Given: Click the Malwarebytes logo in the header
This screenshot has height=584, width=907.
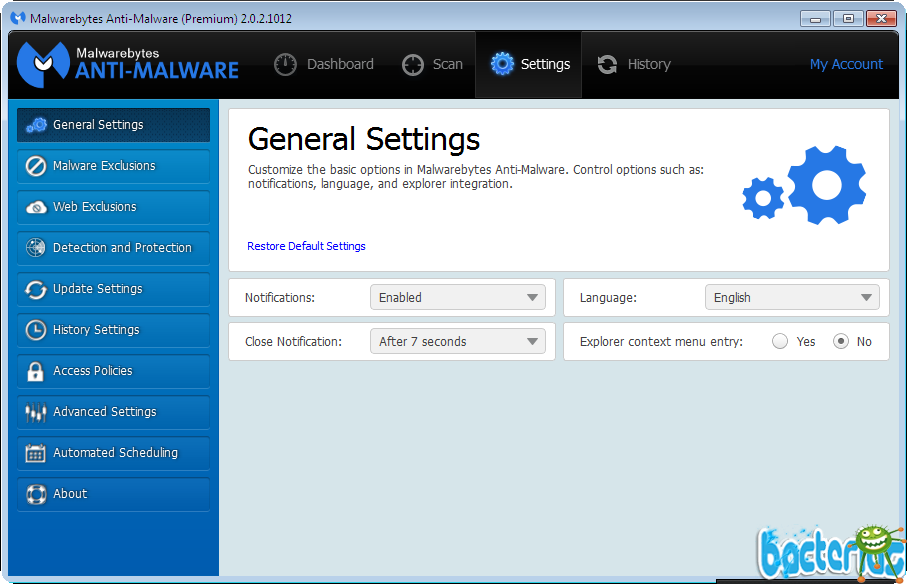Looking at the screenshot, I should [x=128, y=64].
